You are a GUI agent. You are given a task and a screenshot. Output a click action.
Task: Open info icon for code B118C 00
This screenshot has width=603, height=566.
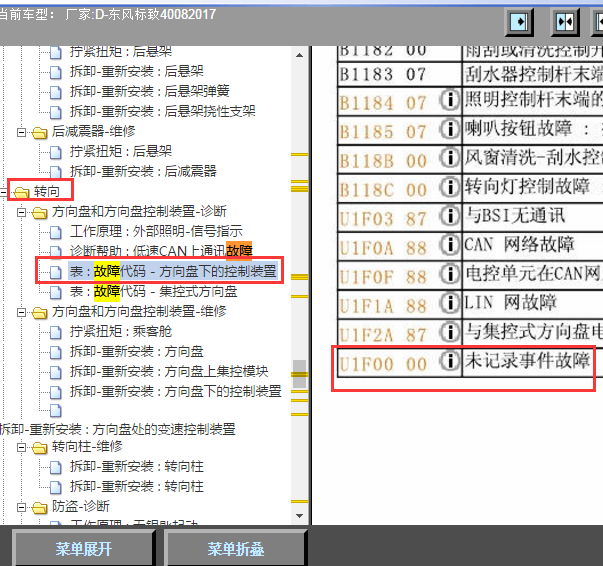pyautogui.click(x=450, y=187)
